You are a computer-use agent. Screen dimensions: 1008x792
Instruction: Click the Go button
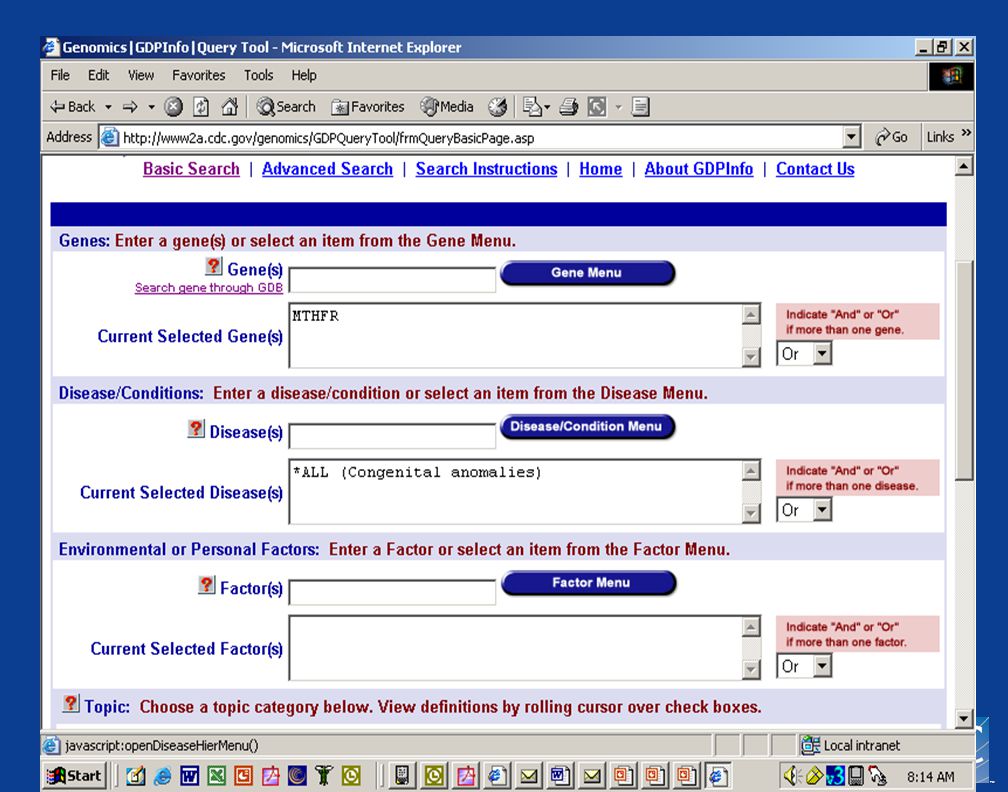click(x=891, y=137)
